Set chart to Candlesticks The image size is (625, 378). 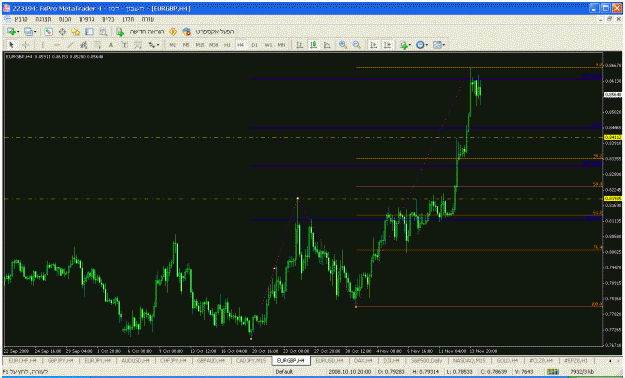click(x=313, y=45)
